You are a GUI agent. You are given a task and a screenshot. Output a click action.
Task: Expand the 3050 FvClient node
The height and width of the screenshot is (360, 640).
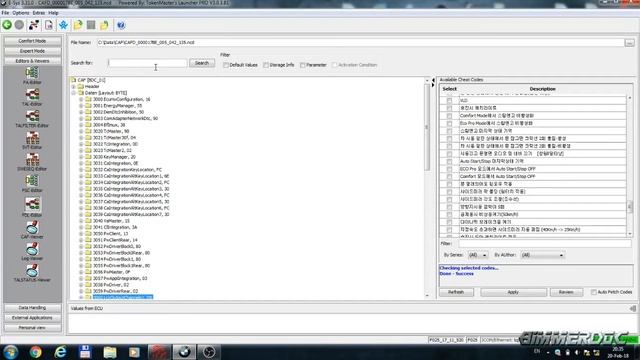(81, 233)
